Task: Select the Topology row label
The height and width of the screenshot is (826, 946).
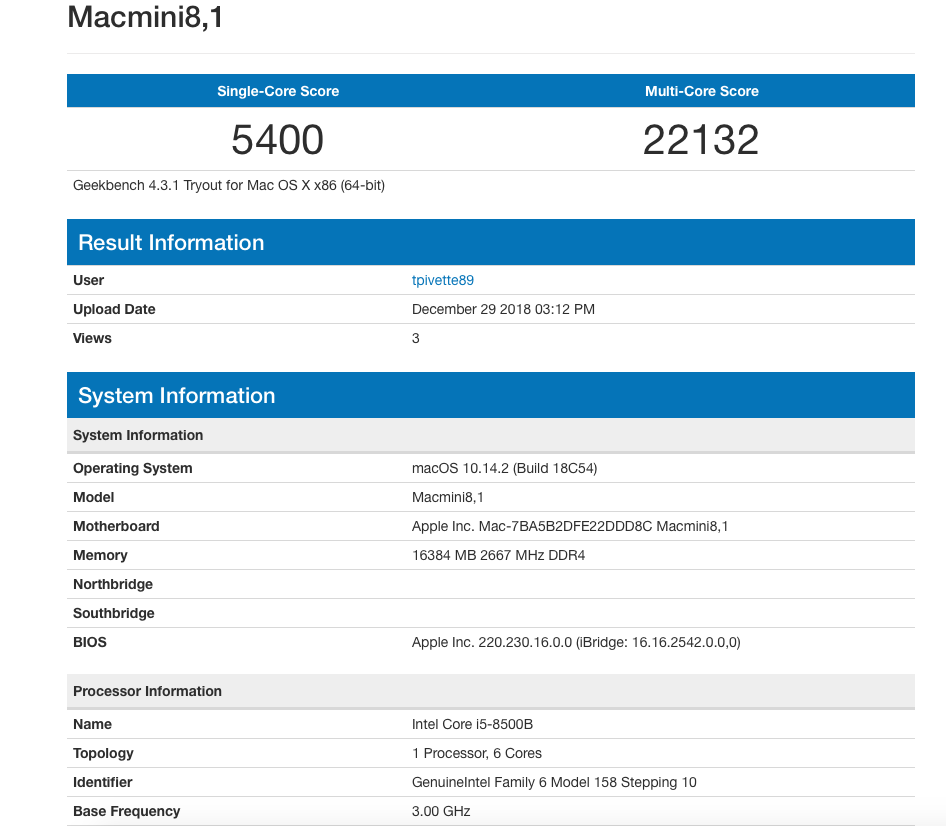Action: coord(103,753)
